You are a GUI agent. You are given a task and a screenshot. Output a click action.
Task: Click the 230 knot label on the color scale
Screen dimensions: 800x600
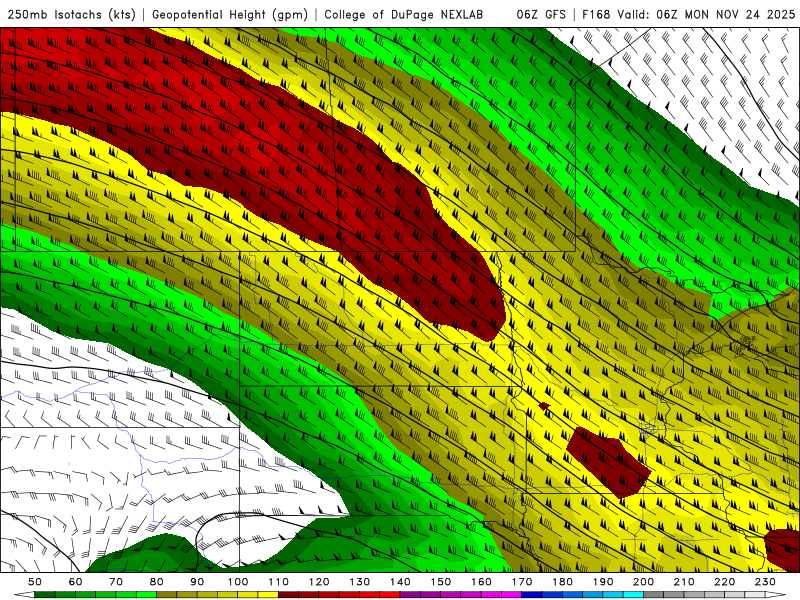click(x=765, y=582)
